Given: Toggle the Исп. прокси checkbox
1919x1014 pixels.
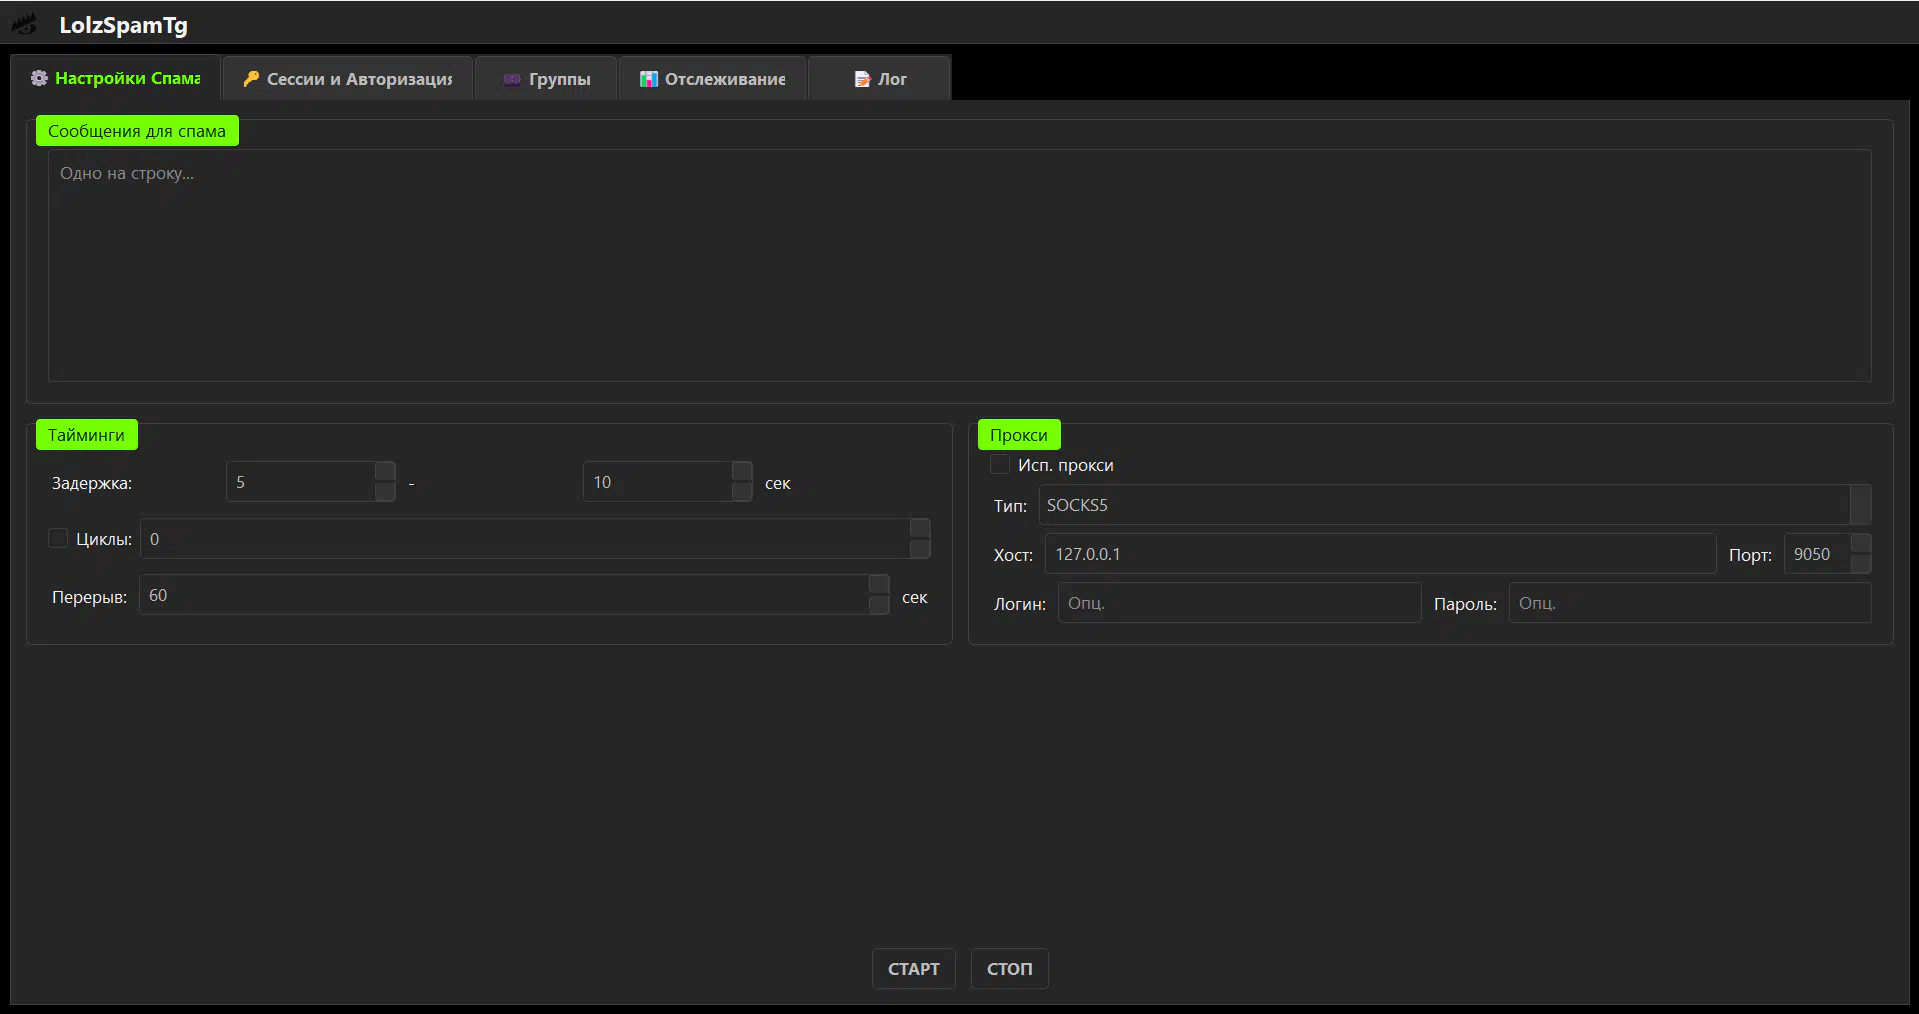Looking at the screenshot, I should (x=1000, y=465).
